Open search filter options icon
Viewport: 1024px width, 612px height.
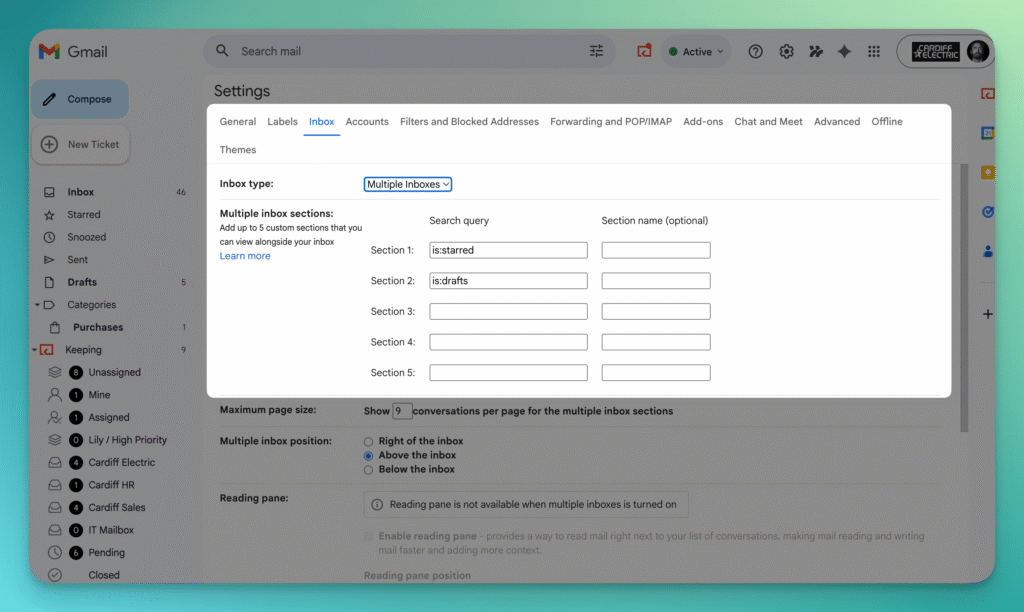(596, 51)
